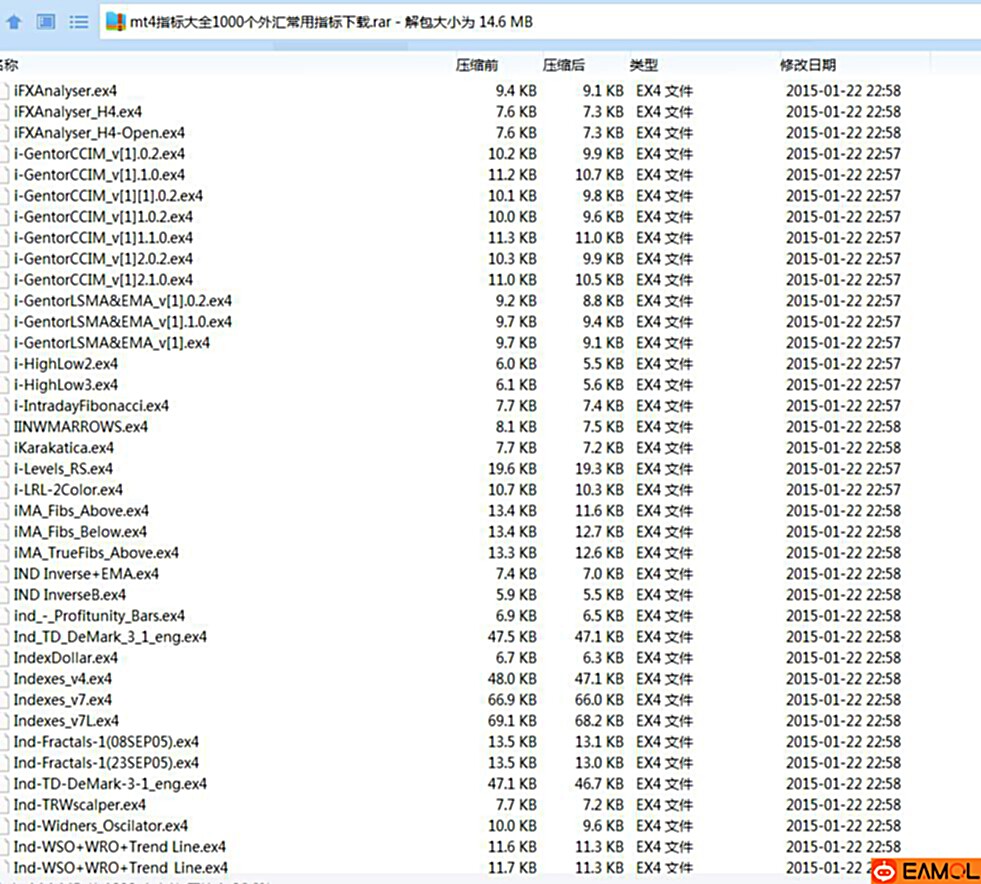Switch to the details list view button
Image resolution: width=981 pixels, height=884 pixels.
pyautogui.click(x=79, y=23)
